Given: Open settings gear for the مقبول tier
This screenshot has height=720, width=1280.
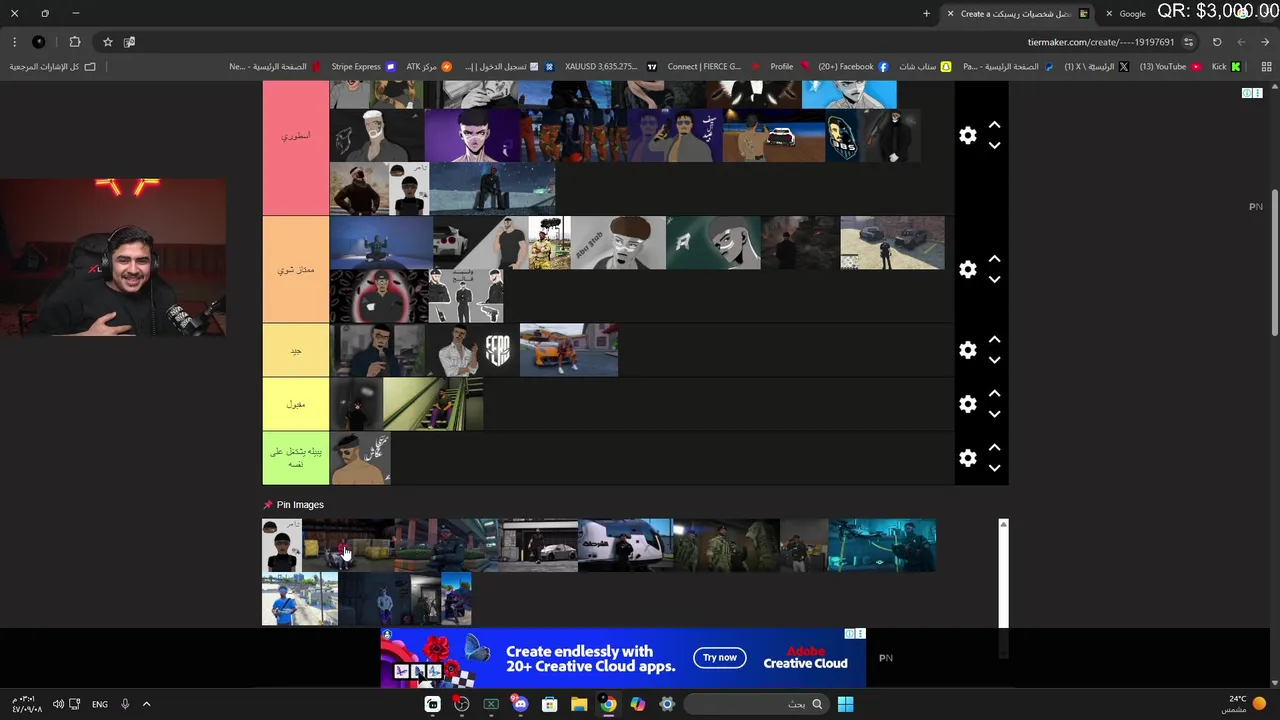Looking at the screenshot, I should 967,404.
